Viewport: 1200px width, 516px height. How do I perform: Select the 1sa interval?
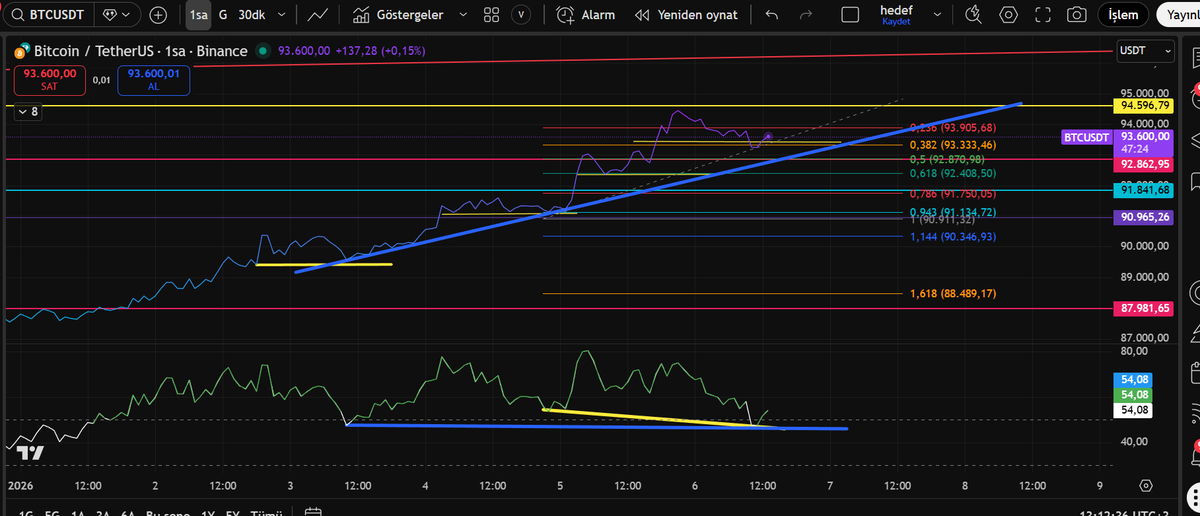tap(198, 15)
